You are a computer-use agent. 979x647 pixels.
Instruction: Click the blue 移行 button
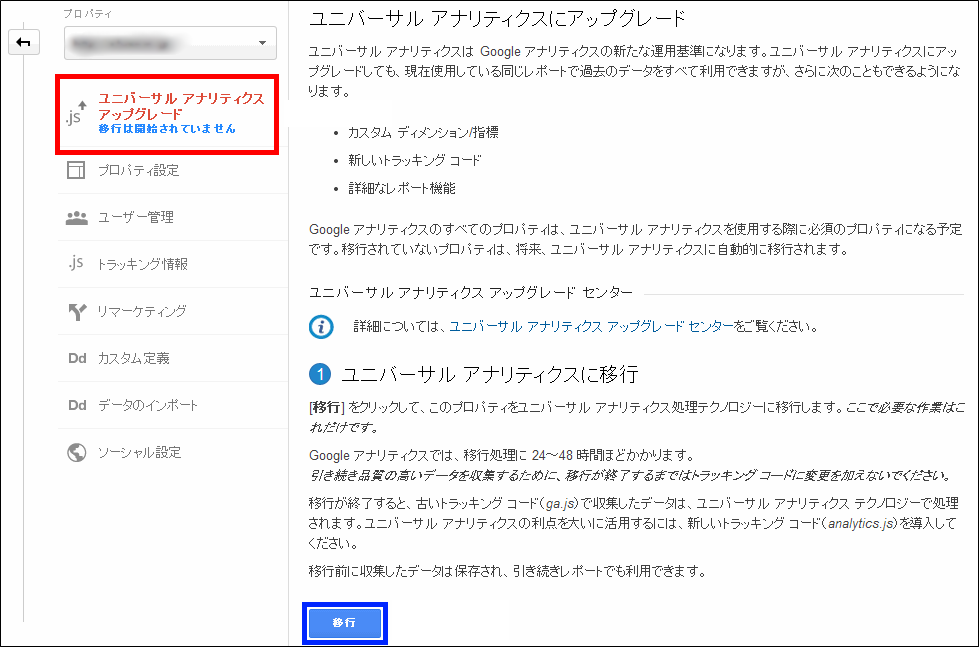point(345,623)
